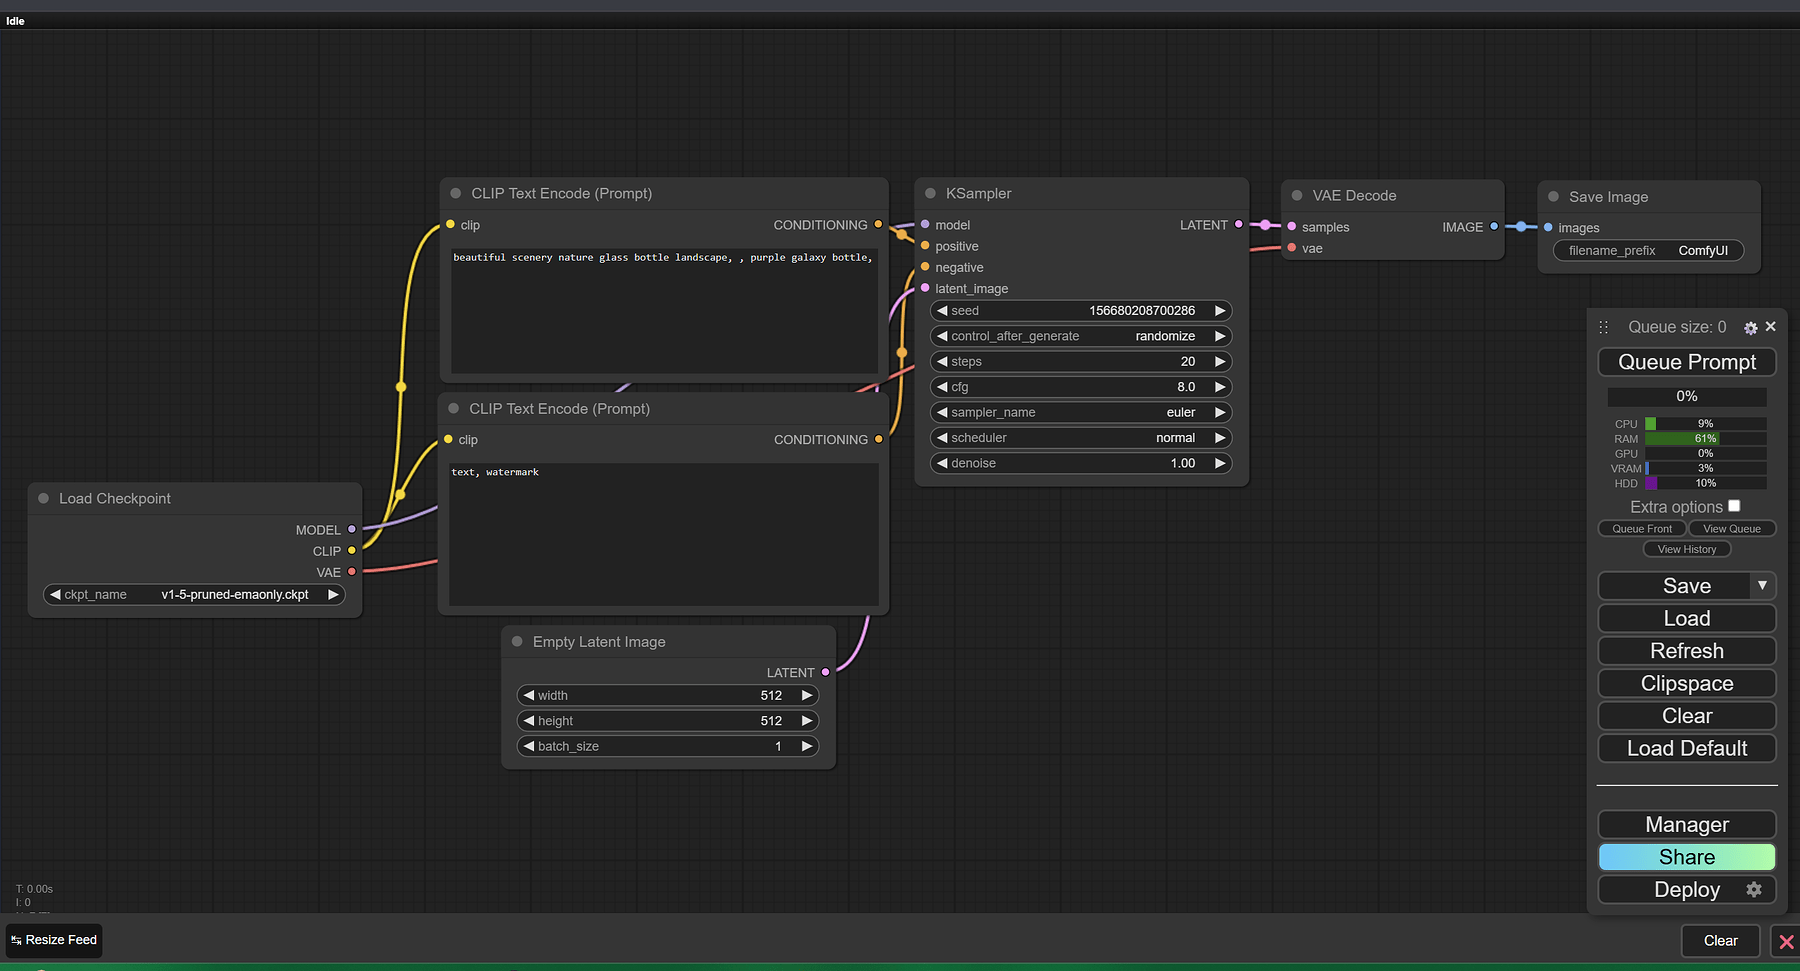The width and height of the screenshot is (1800, 971).
Task: Click the red X icon beside bottom Clear
Action: tap(1786, 941)
